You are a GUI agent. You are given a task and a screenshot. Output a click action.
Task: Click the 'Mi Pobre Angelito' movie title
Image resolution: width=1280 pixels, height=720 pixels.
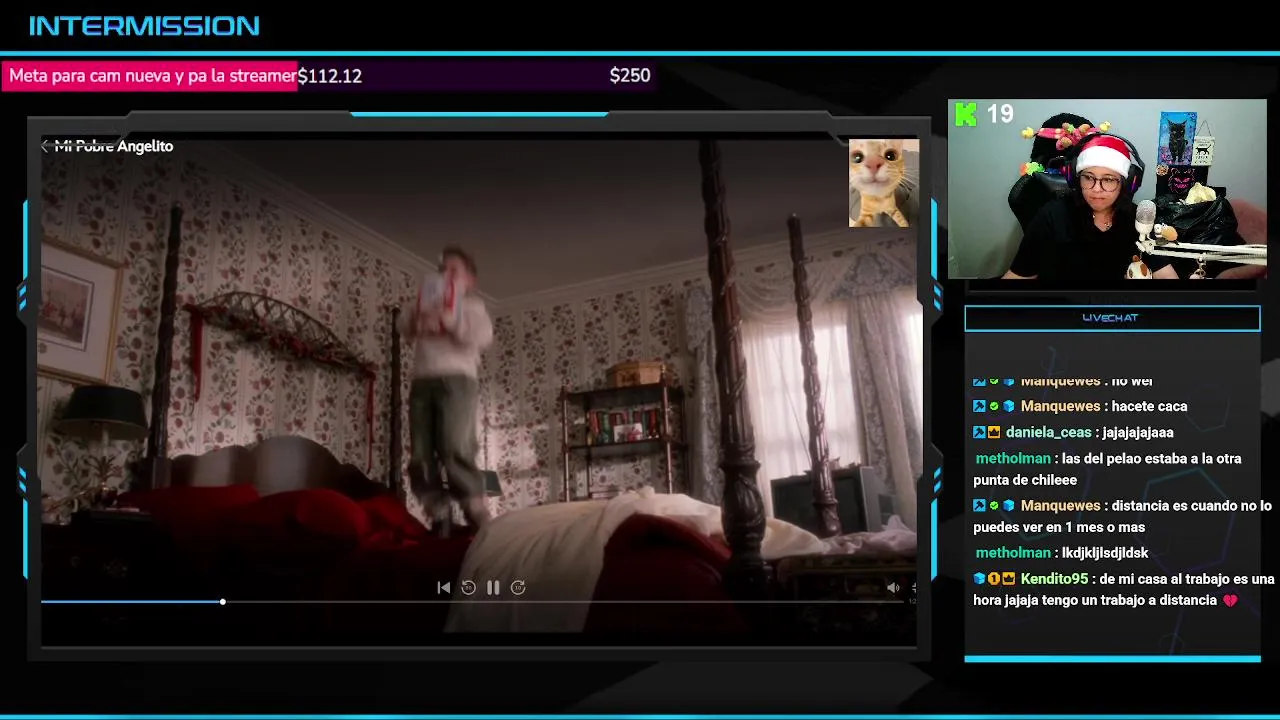pyautogui.click(x=114, y=146)
